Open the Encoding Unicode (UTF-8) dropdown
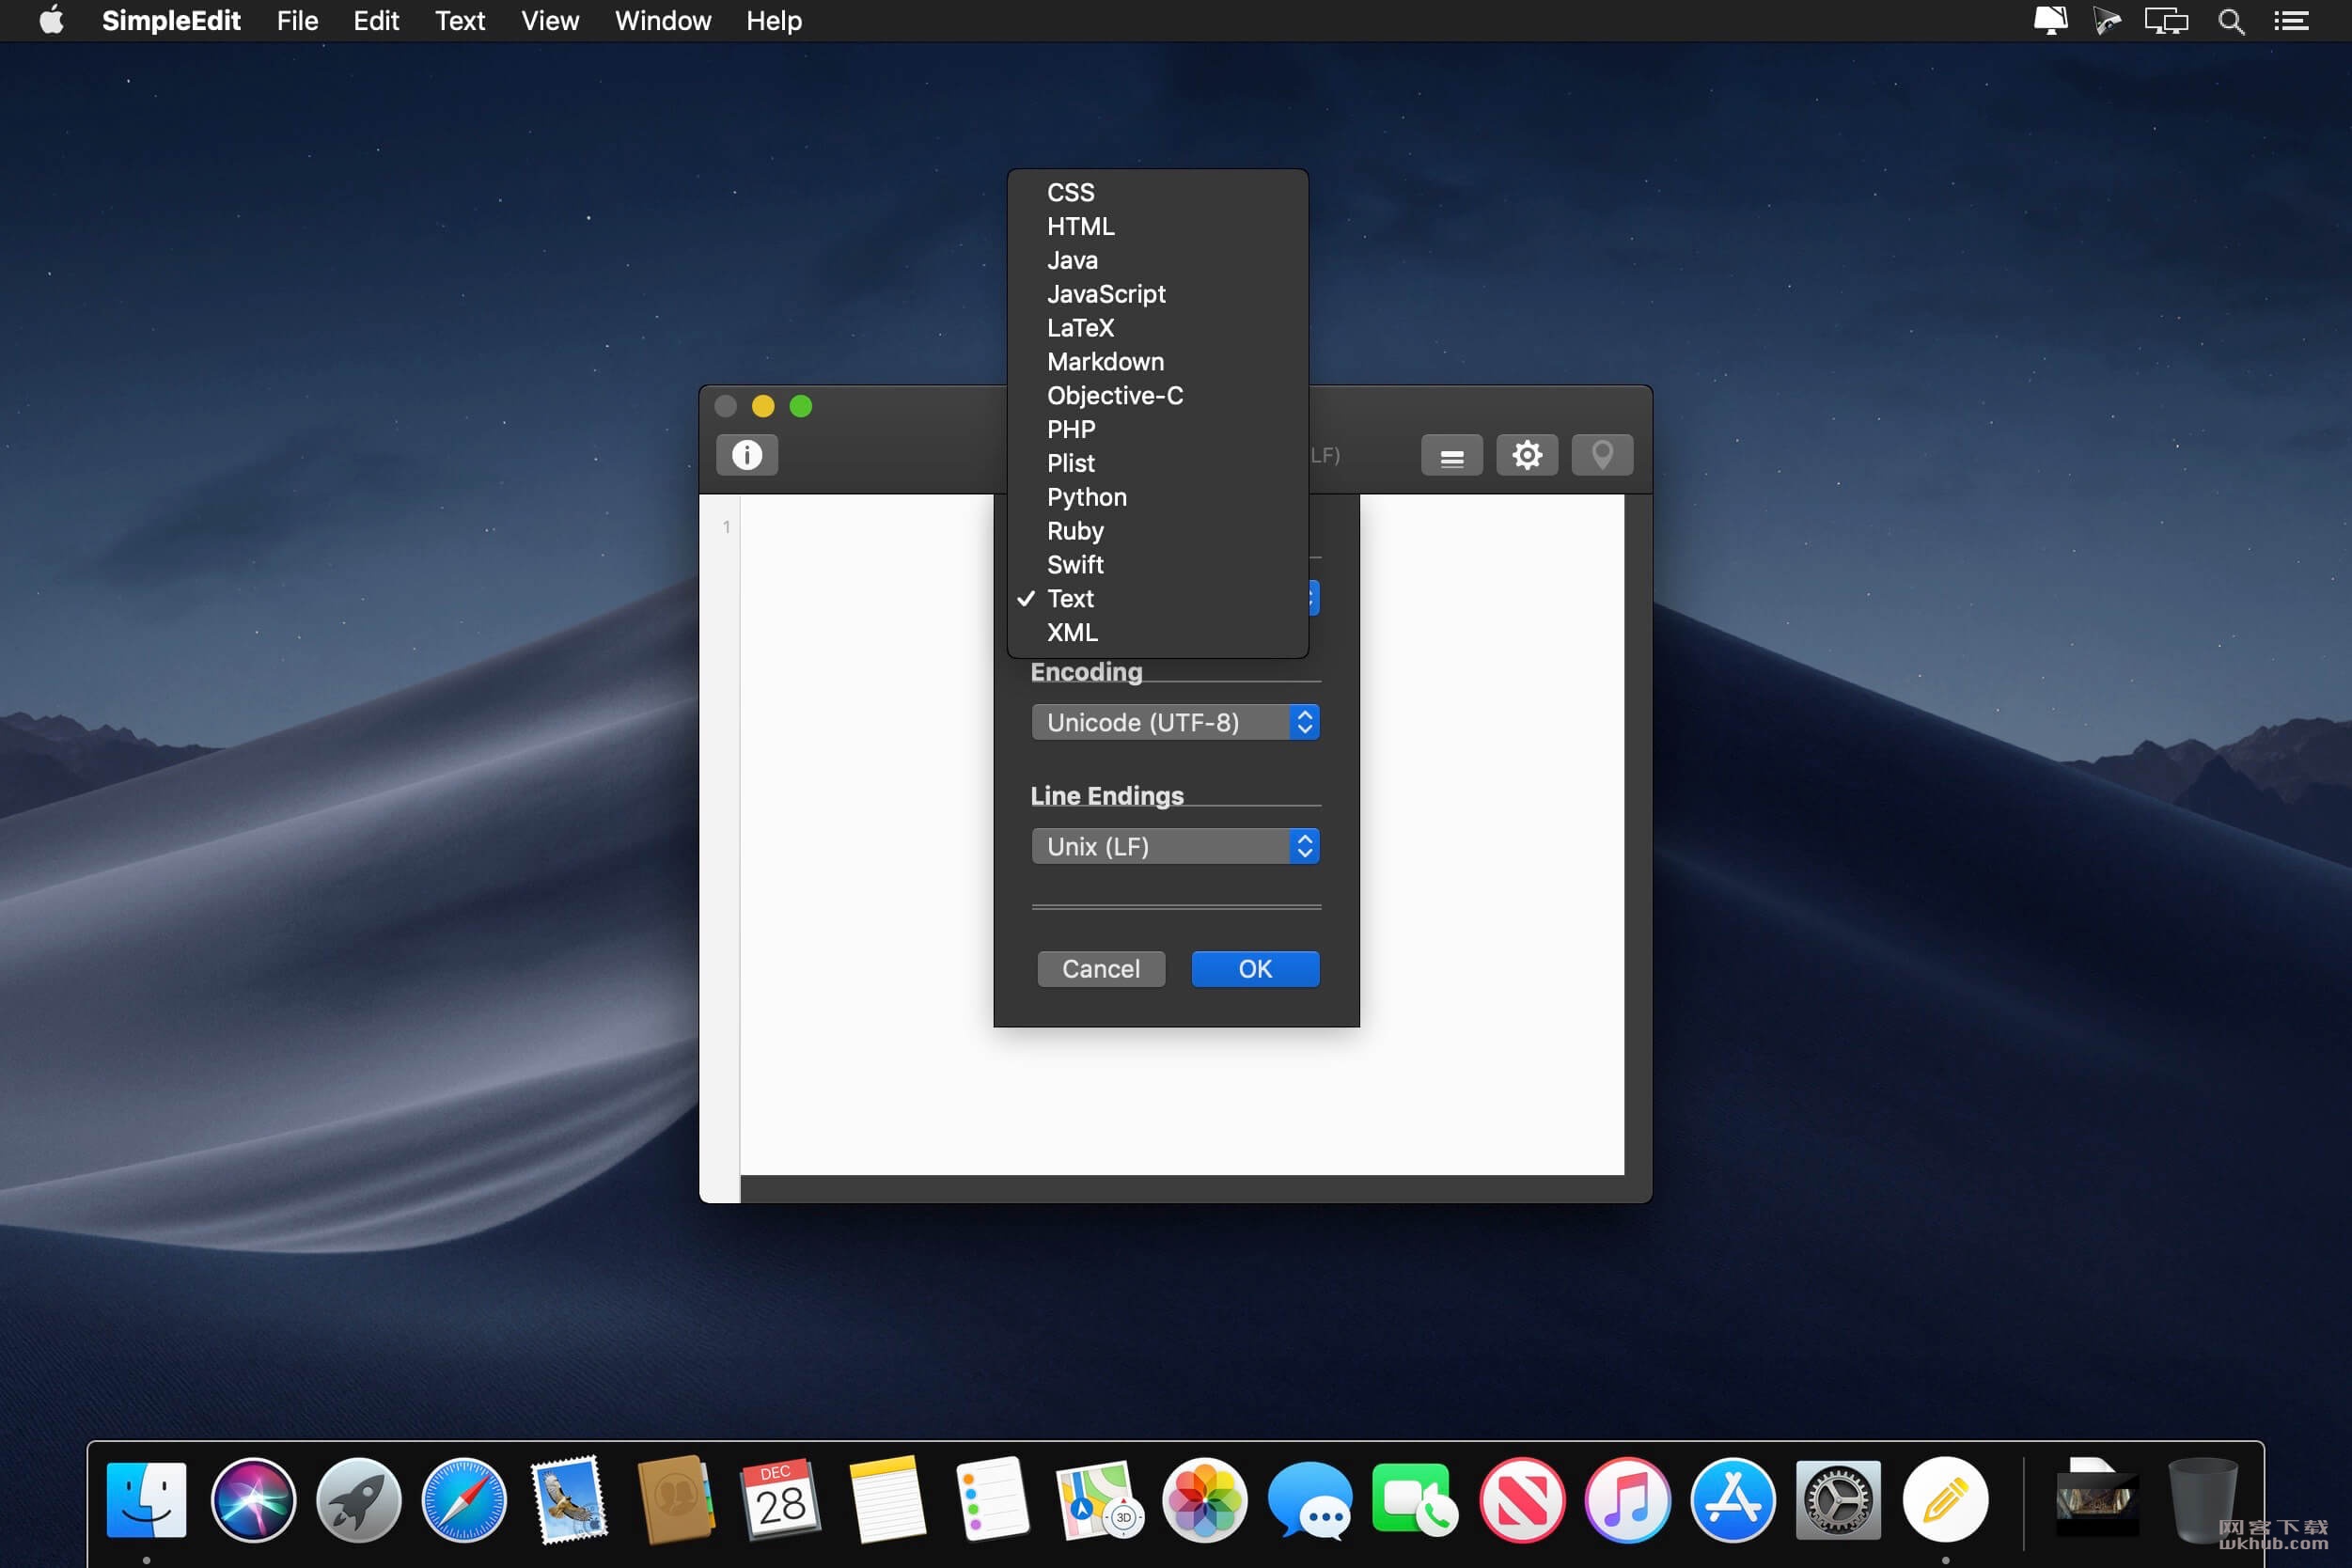The image size is (2352, 1568). click(x=1175, y=722)
